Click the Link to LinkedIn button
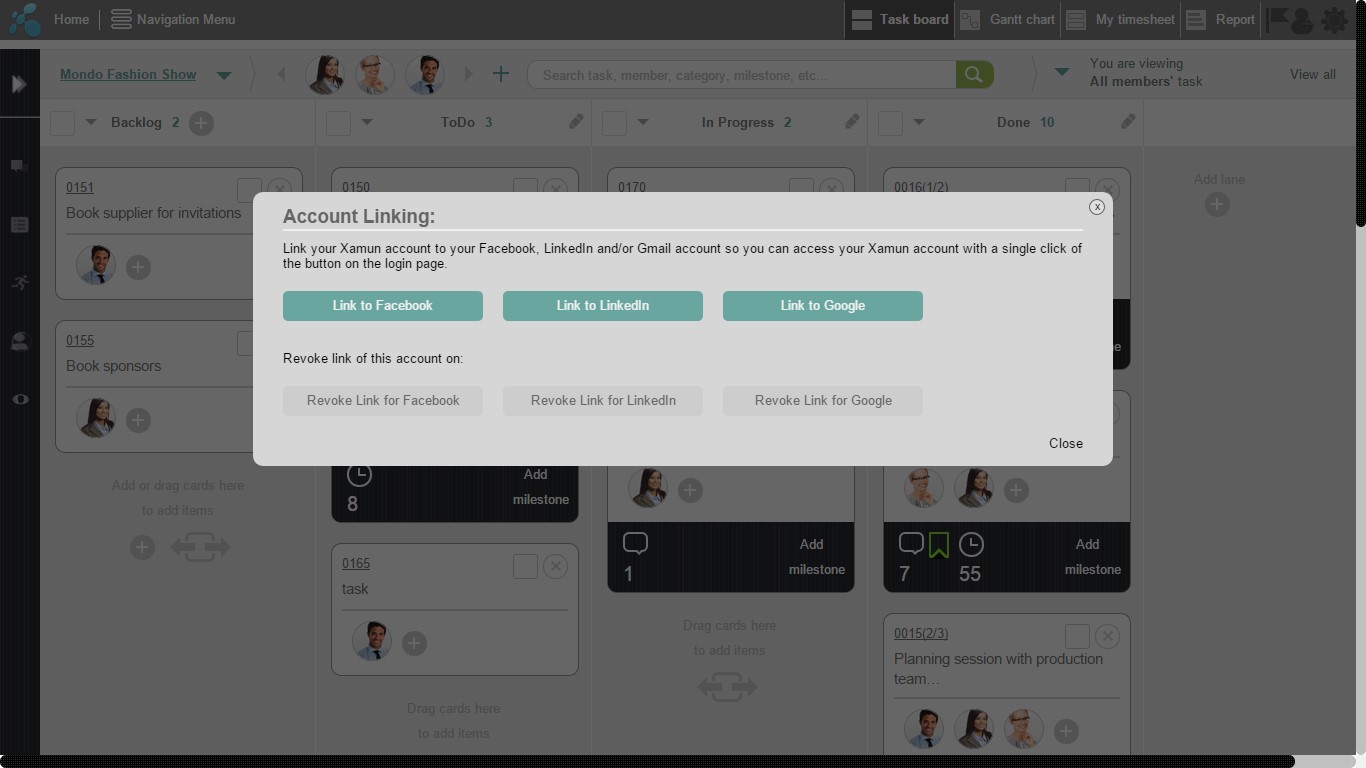This screenshot has height=768, width=1366. [x=603, y=306]
